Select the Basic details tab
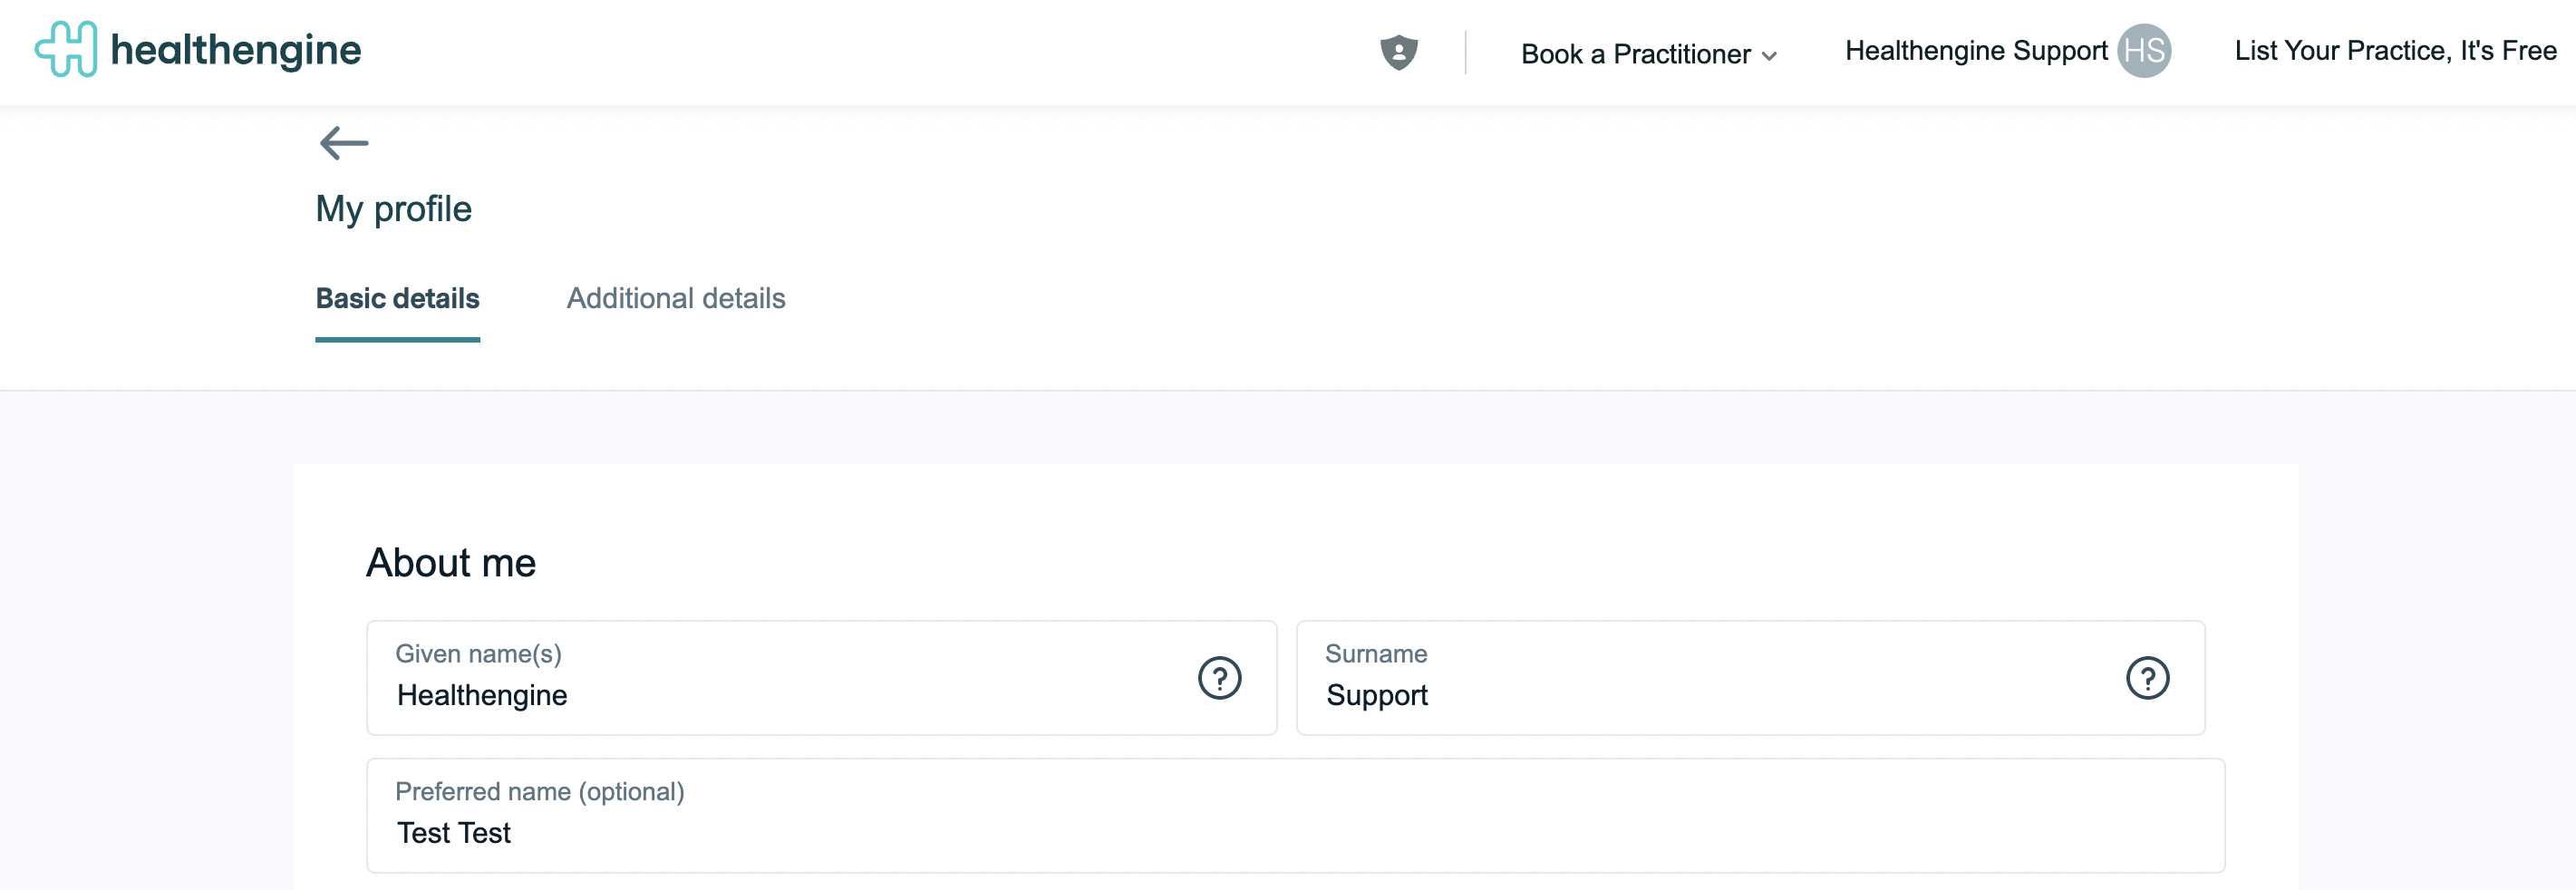 click(397, 298)
